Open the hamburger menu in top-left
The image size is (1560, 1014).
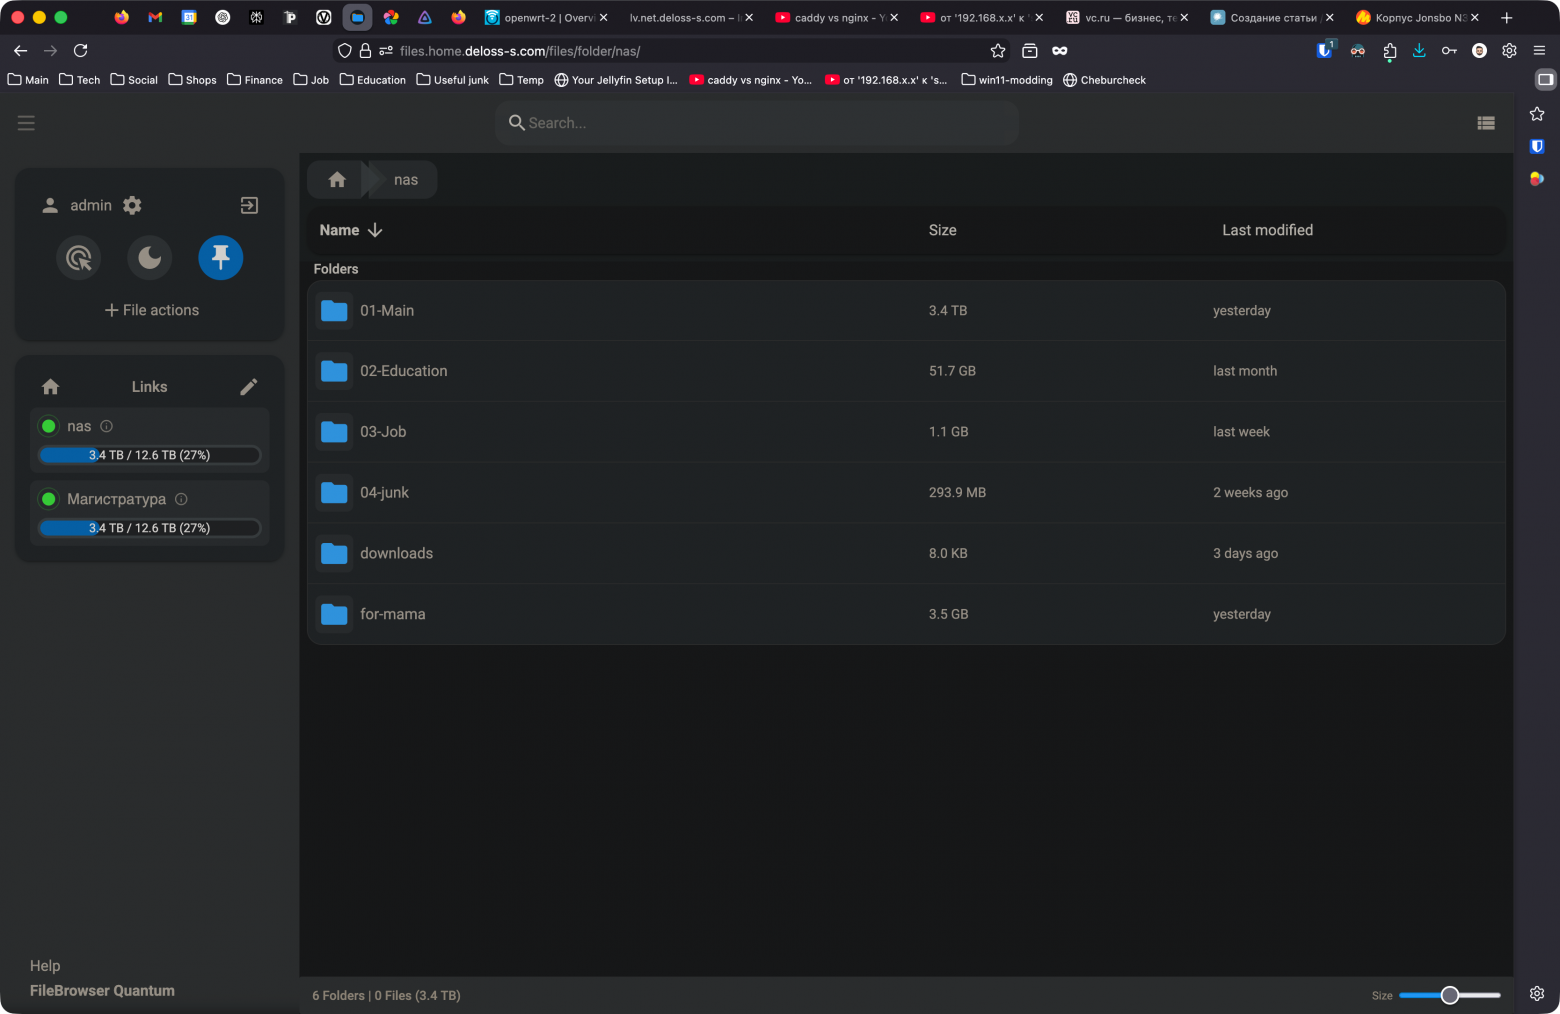click(x=26, y=122)
